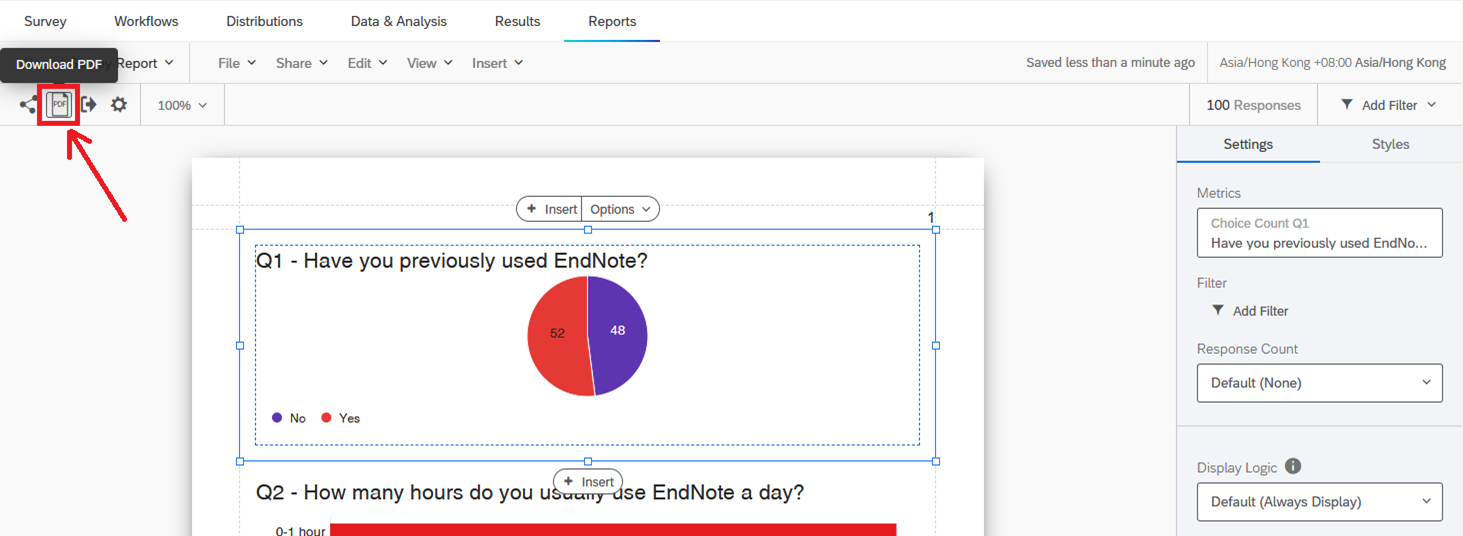Click the Insert button above the Q1 chart
The image size is (1463, 536).
tap(550, 209)
